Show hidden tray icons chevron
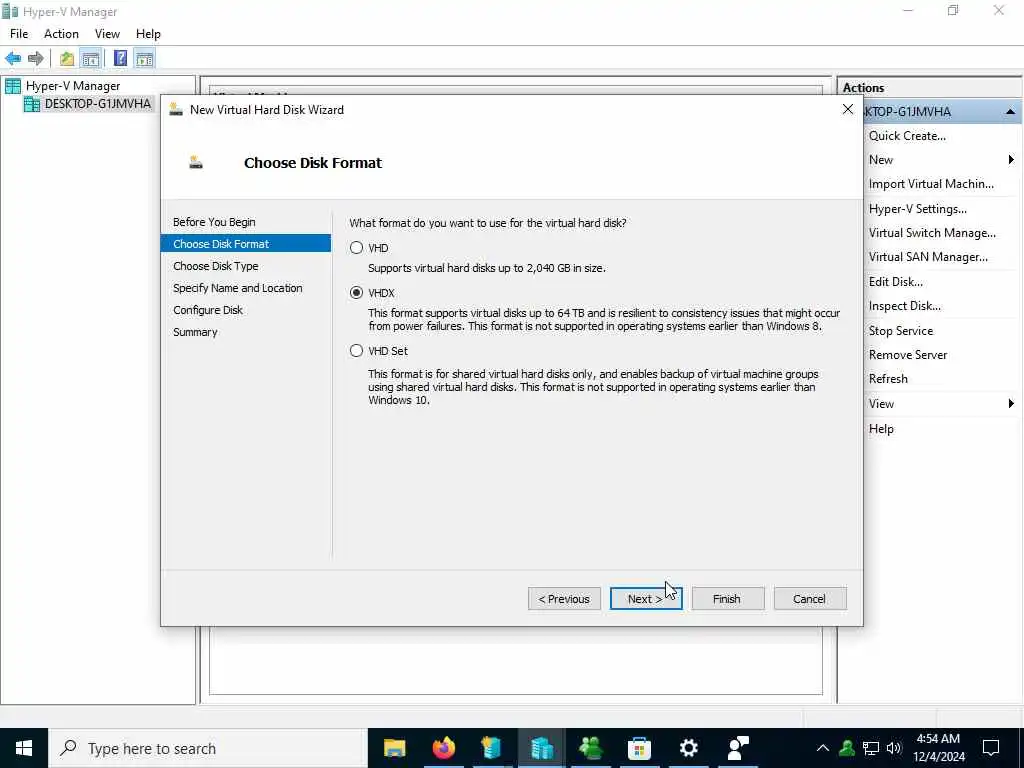Viewport: 1024px width, 768px height. tap(823, 748)
